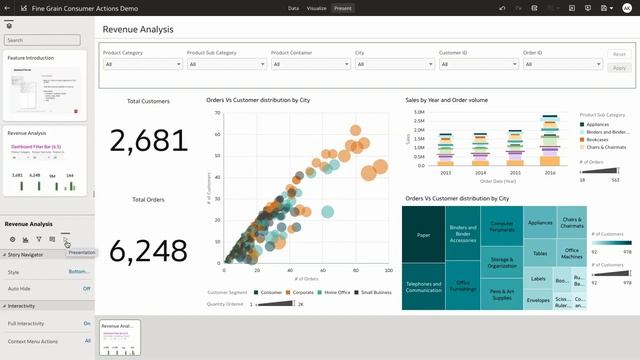Select the Office Machines treemap tile
The width and height of the screenshot is (640, 360).
click(571, 253)
